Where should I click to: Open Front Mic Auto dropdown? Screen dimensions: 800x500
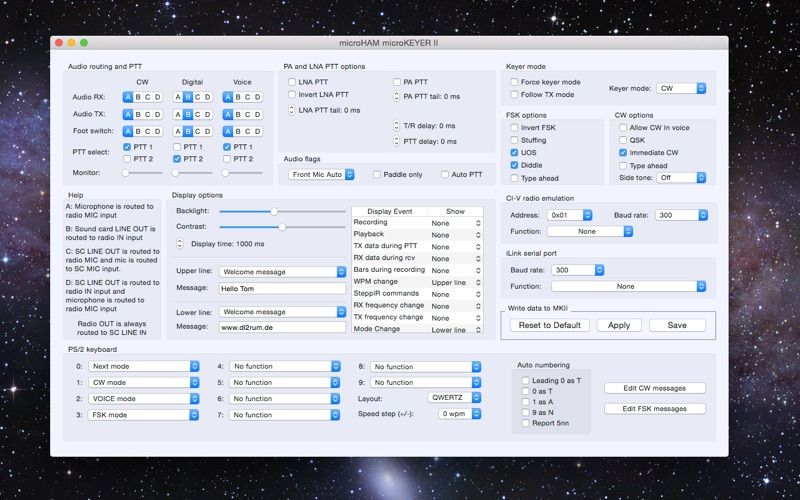tap(321, 174)
